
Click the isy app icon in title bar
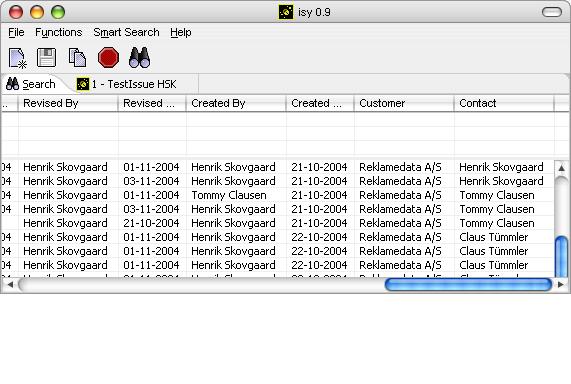tap(286, 12)
